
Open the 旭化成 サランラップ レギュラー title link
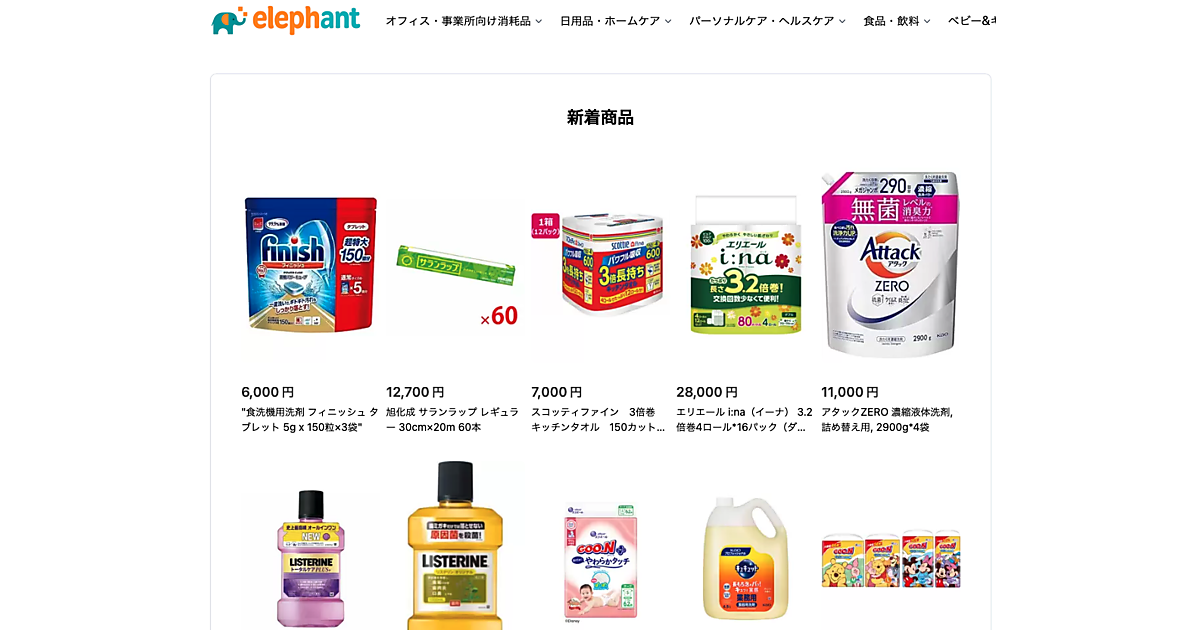pos(453,419)
